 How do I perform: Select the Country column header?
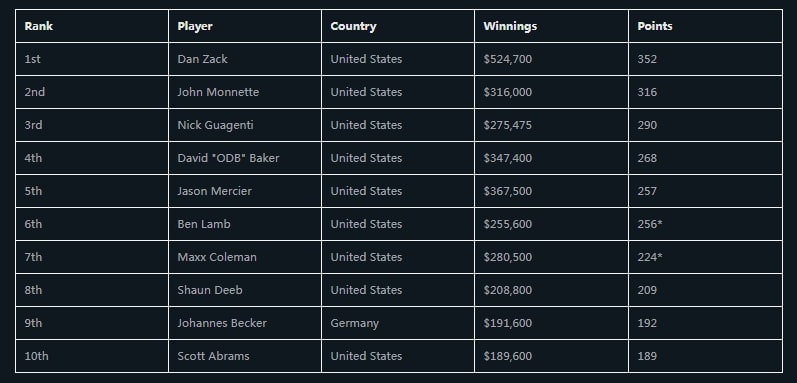tap(353, 26)
